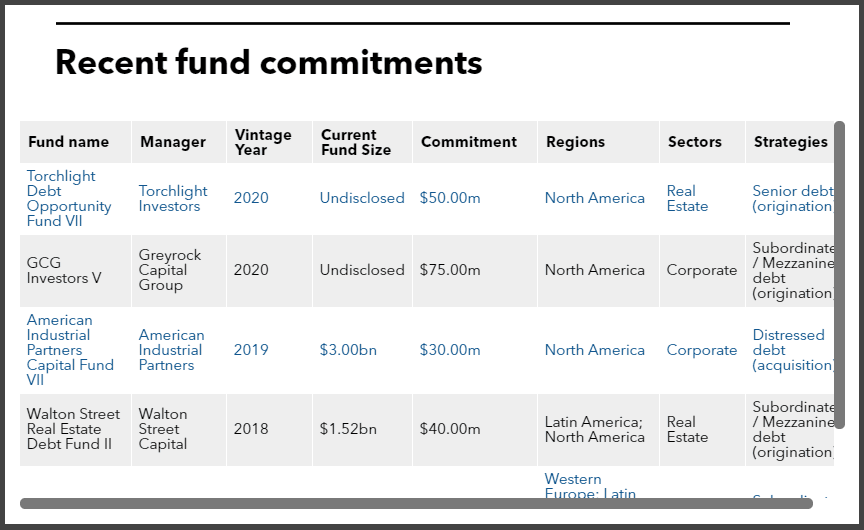Screen dimensions: 864x530
Task: Click the Distressed debt (acquisition) strategy
Action: tap(793, 350)
